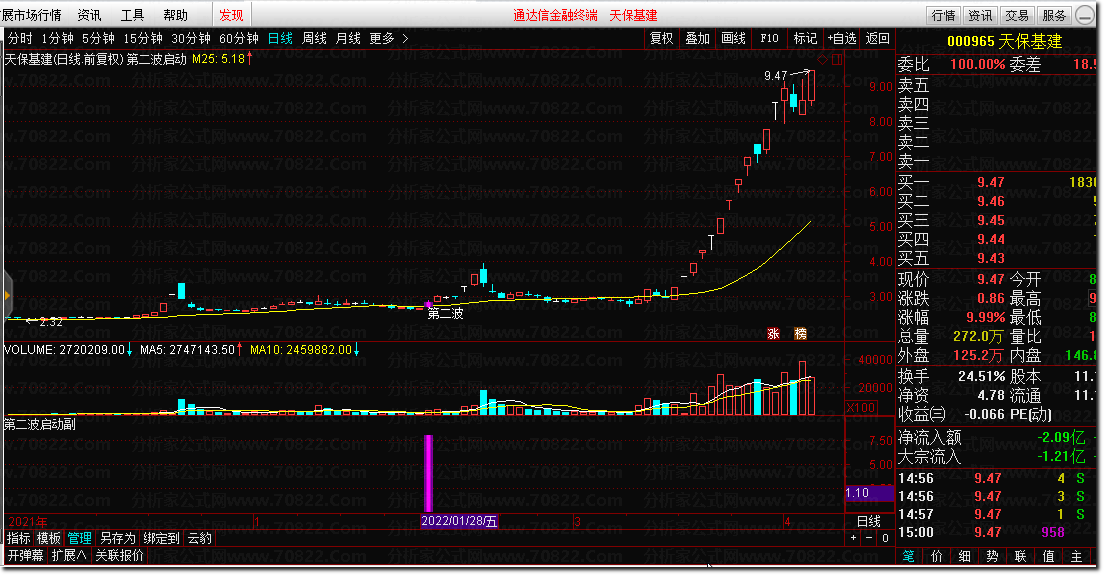
Task: Switch to 月线 monthly chart
Action: click(x=348, y=38)
